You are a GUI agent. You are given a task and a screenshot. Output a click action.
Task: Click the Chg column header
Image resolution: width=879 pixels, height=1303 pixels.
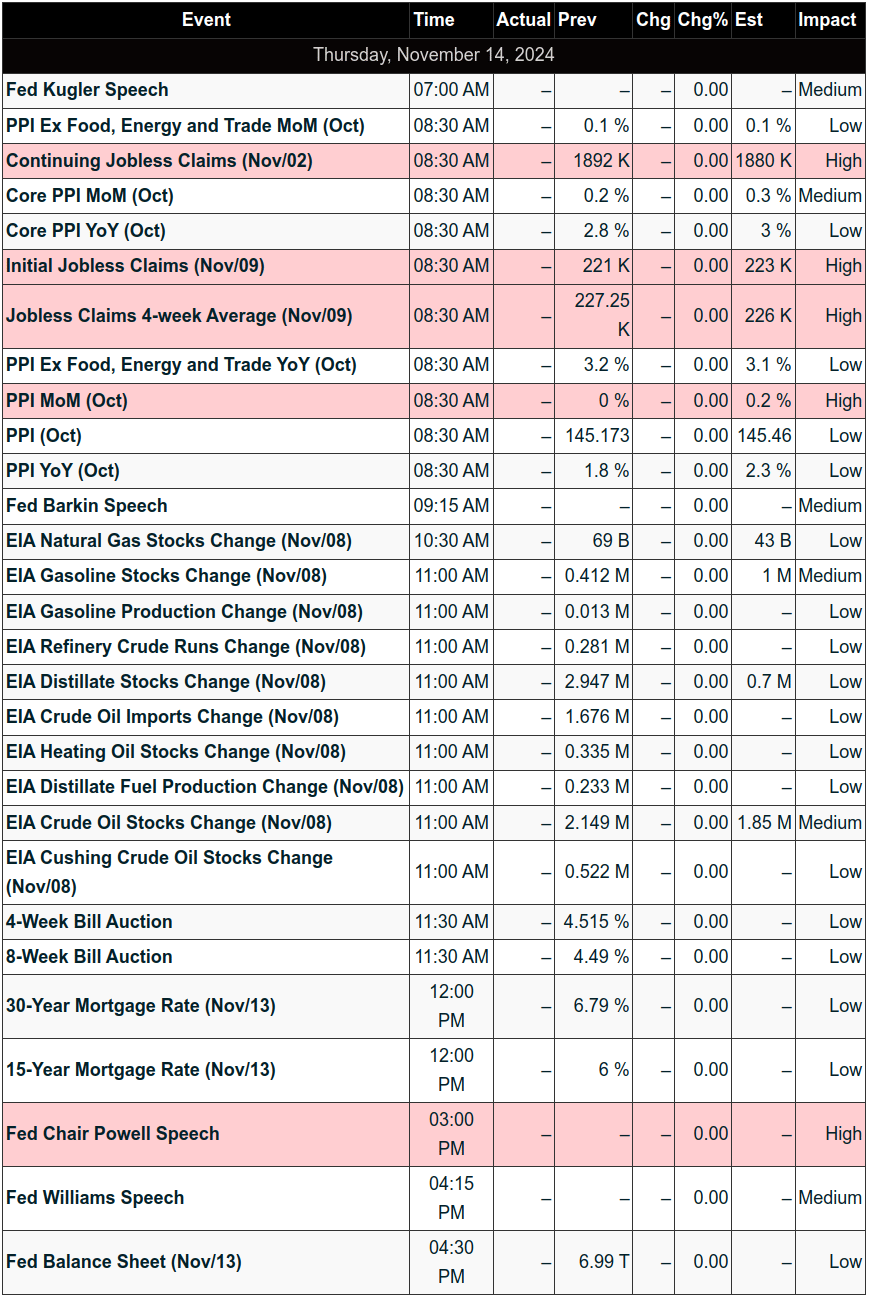point(653,20)
